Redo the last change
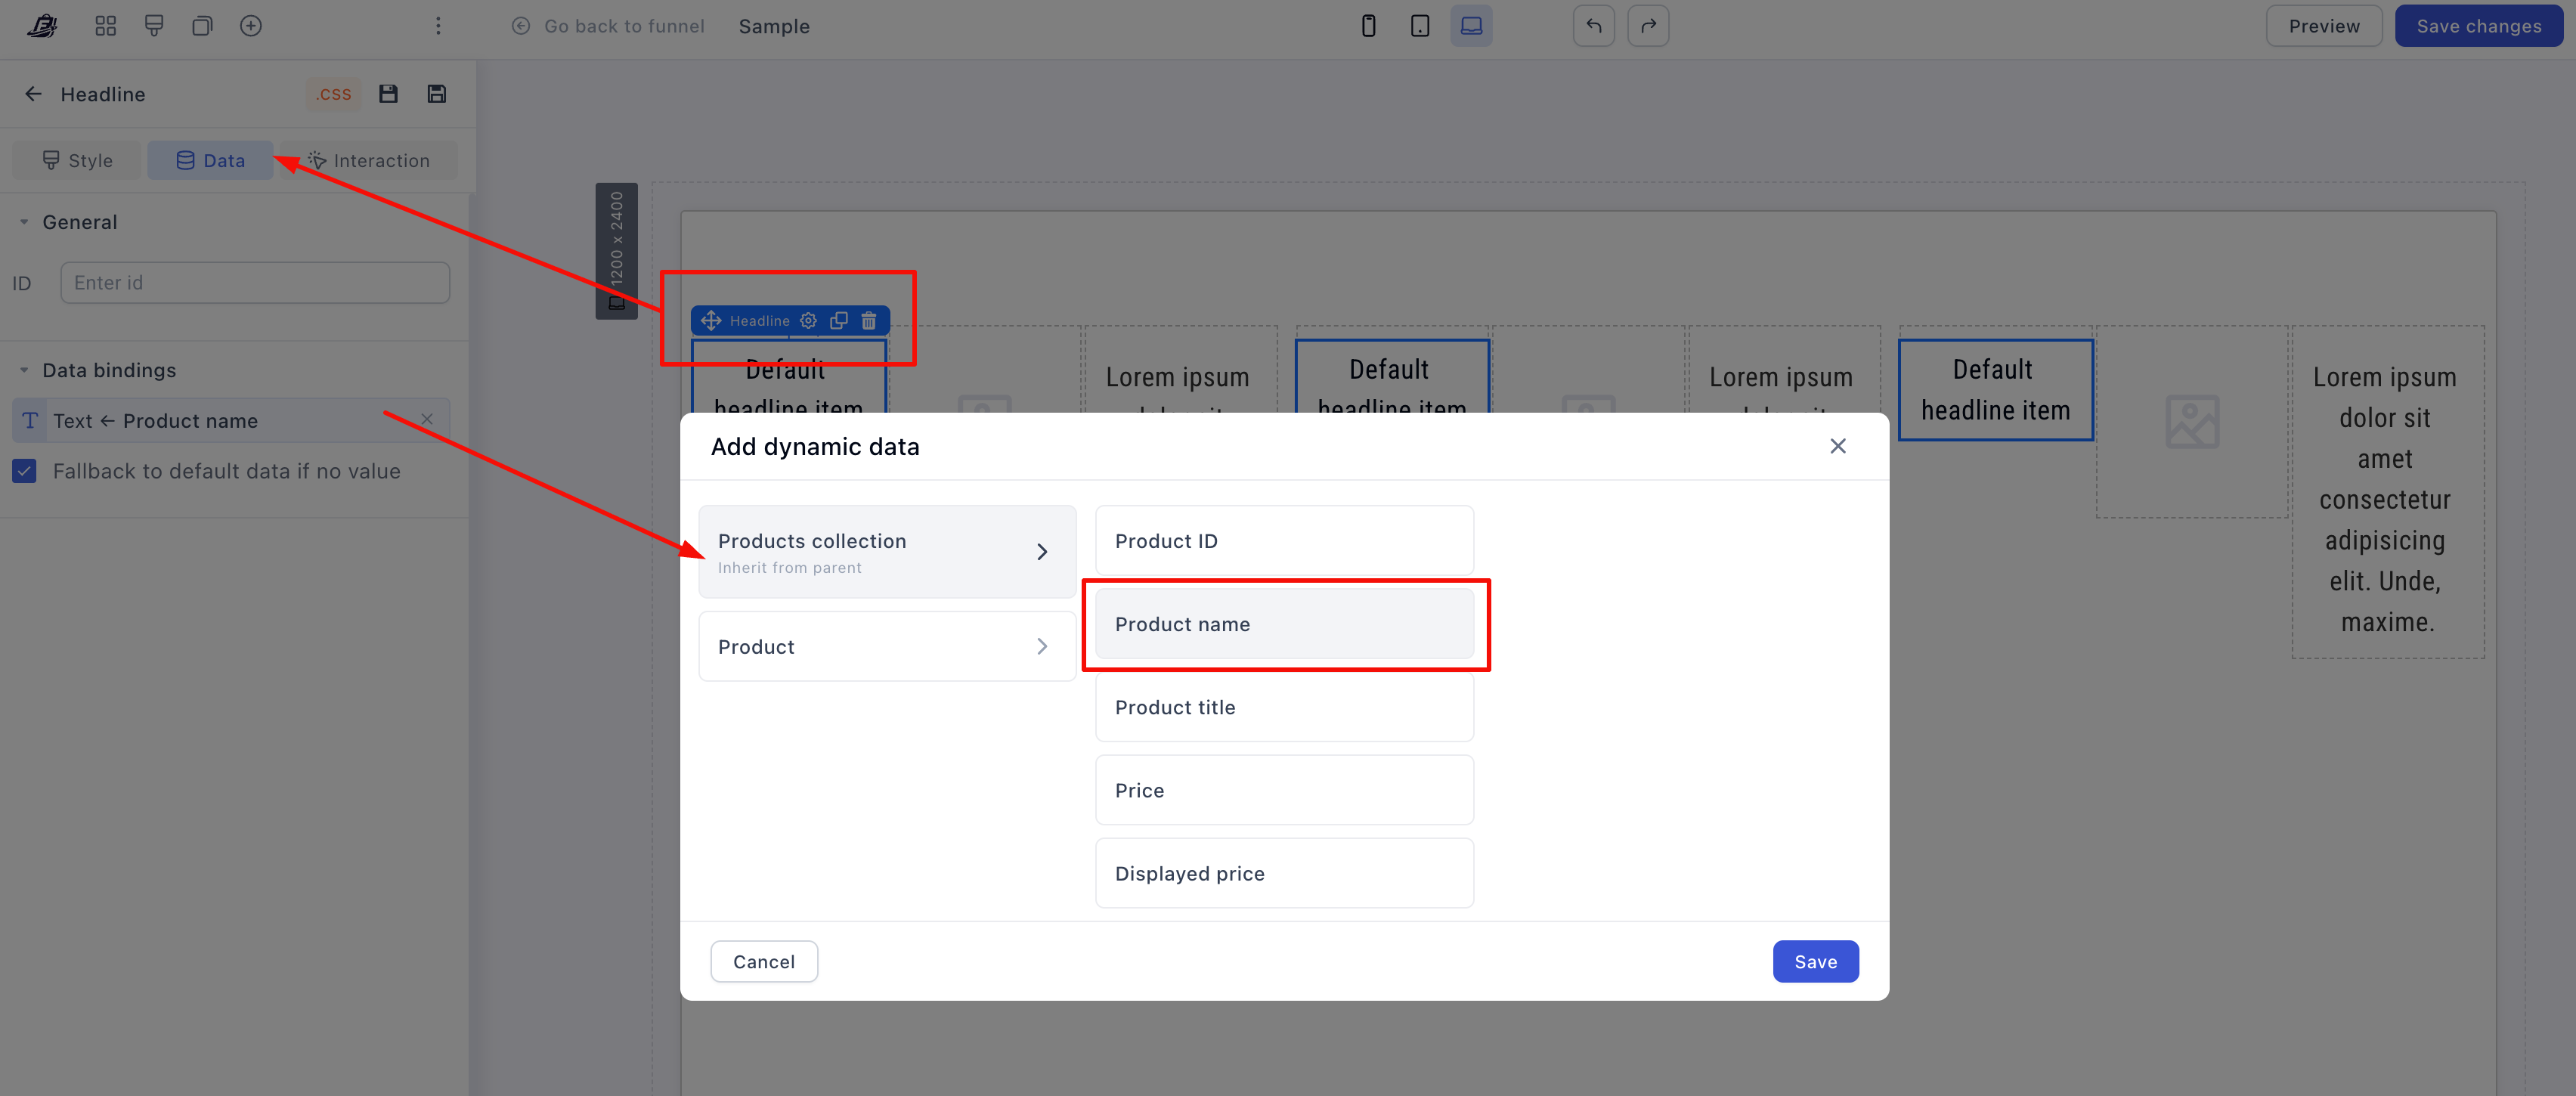 point(1648,26)
